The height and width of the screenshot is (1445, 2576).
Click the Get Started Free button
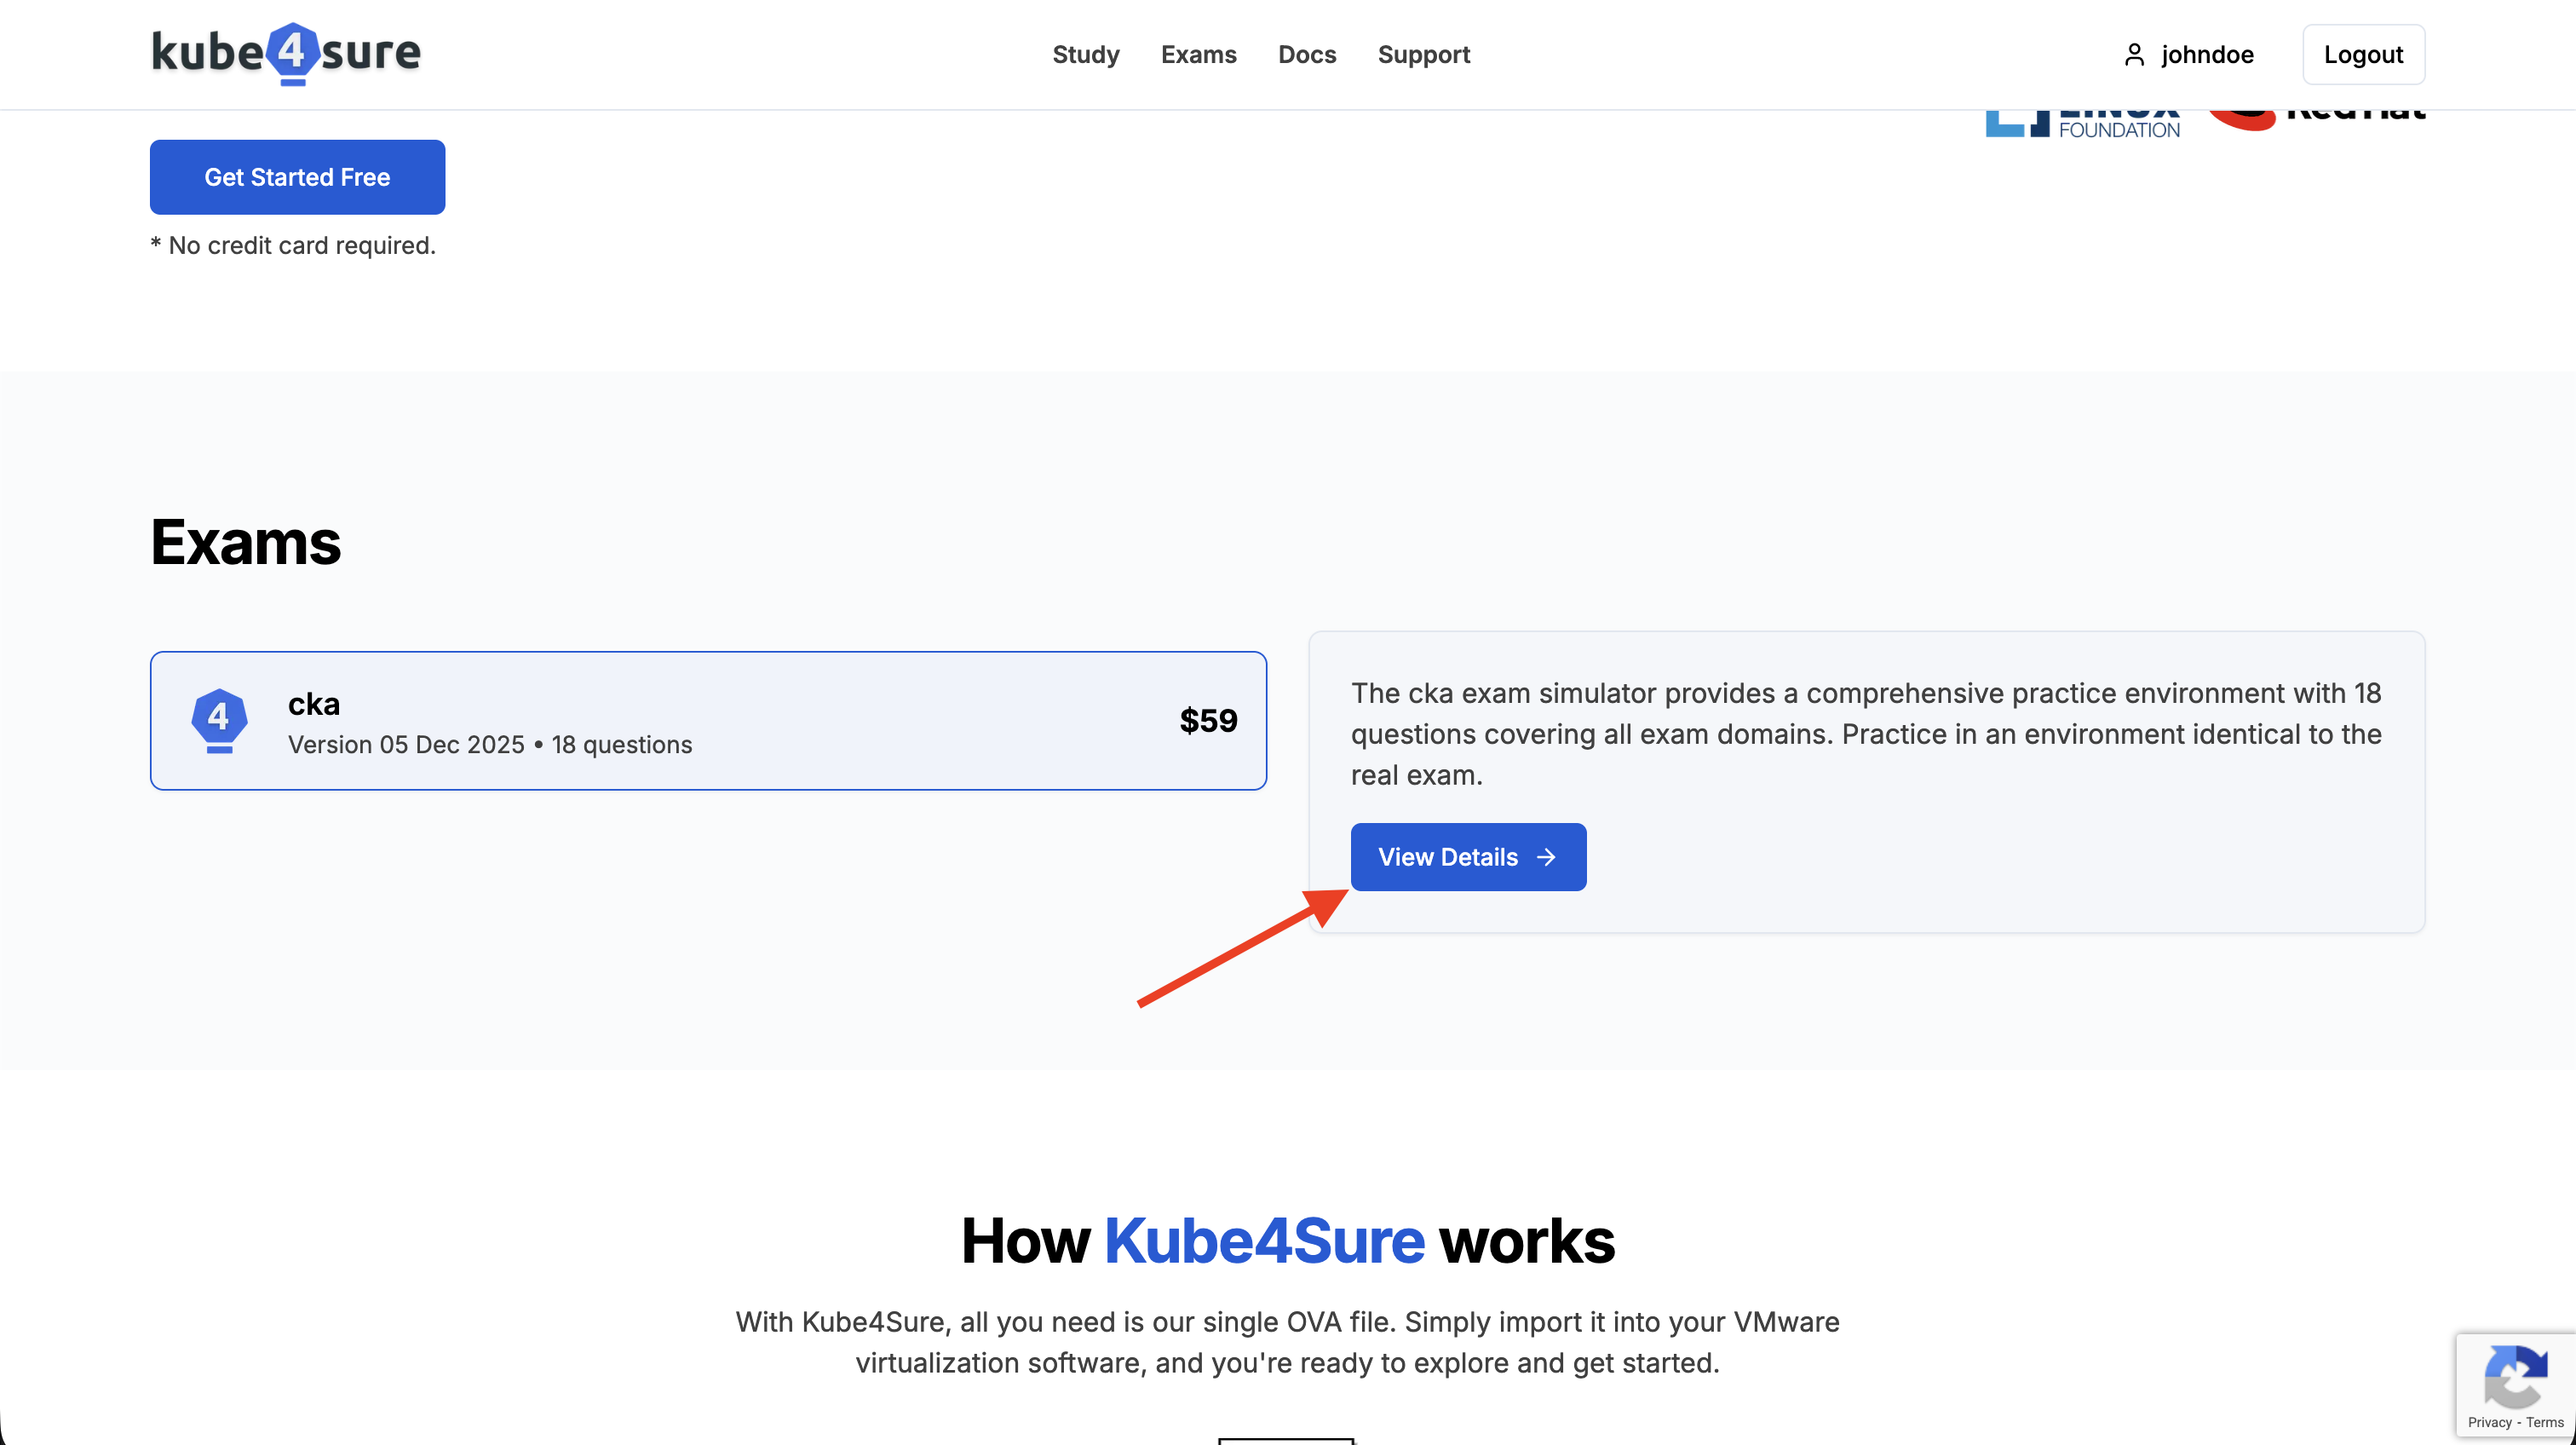pos(297,177)
